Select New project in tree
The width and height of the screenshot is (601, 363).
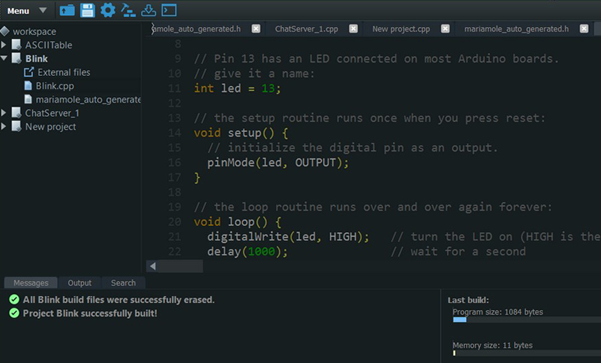pos(51,126)
